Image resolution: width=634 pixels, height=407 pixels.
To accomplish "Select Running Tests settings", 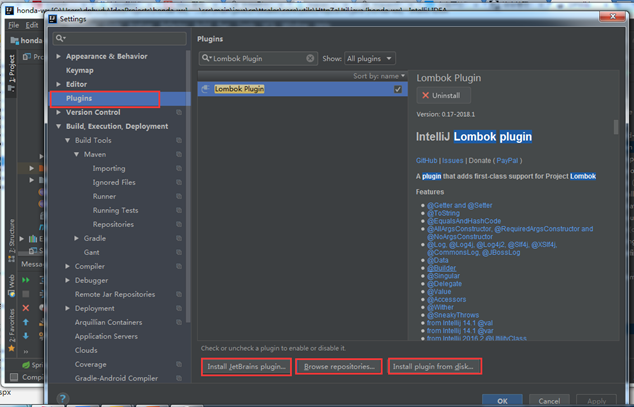I will (115, 211).
